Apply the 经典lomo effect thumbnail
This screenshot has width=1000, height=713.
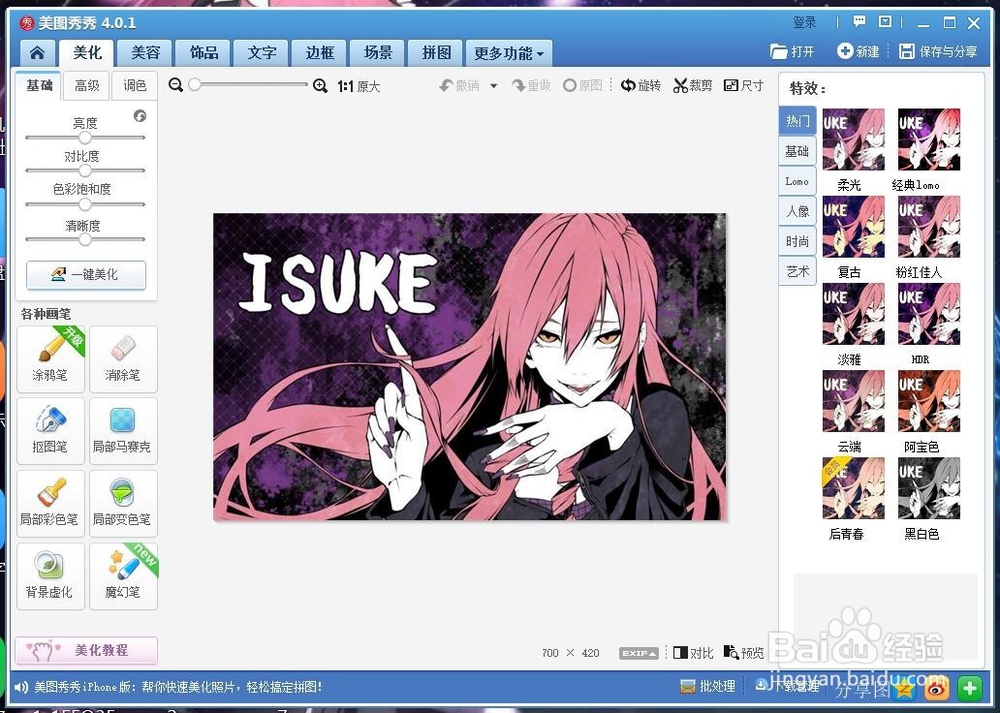tap(929, 140)
